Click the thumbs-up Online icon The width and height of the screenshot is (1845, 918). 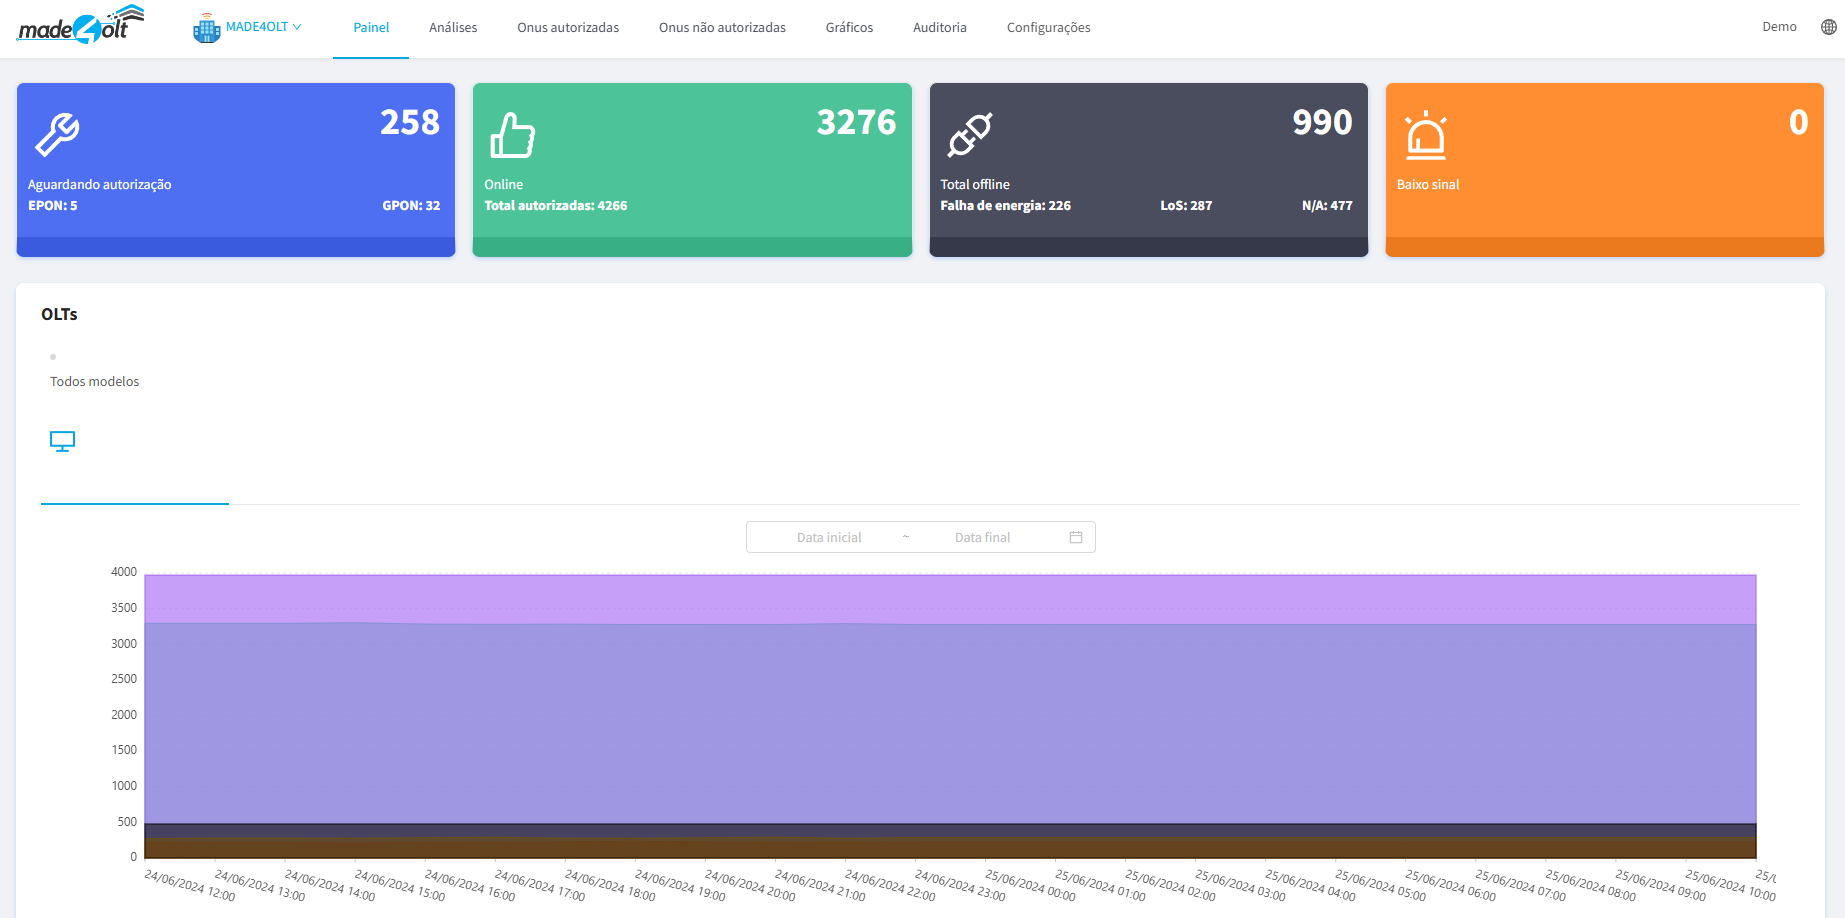(x=512, y=135)
